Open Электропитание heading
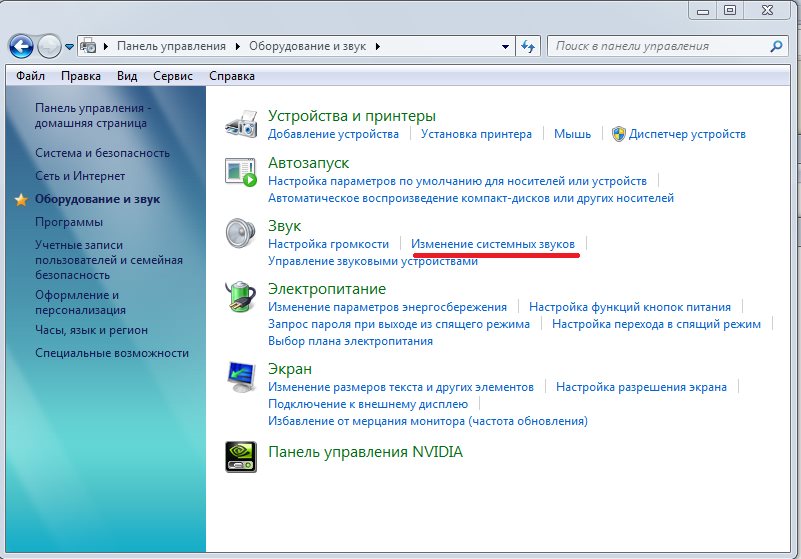 pyautogui.click(x=327, y=289)
